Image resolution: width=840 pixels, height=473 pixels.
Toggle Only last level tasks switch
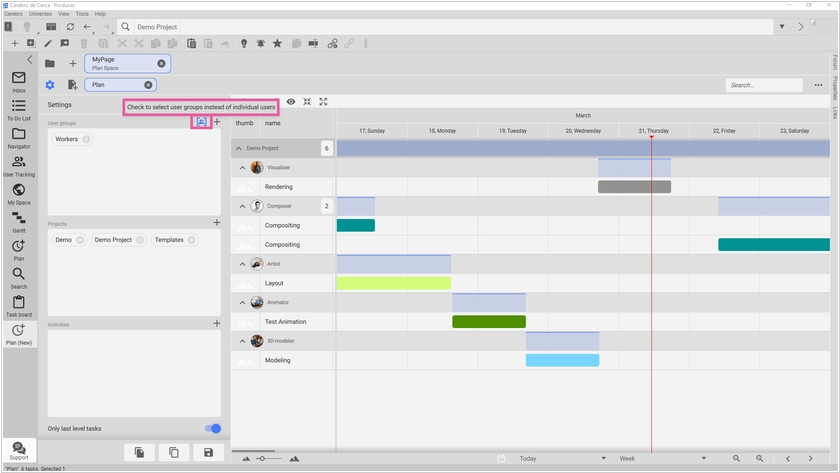pos(213,429)
